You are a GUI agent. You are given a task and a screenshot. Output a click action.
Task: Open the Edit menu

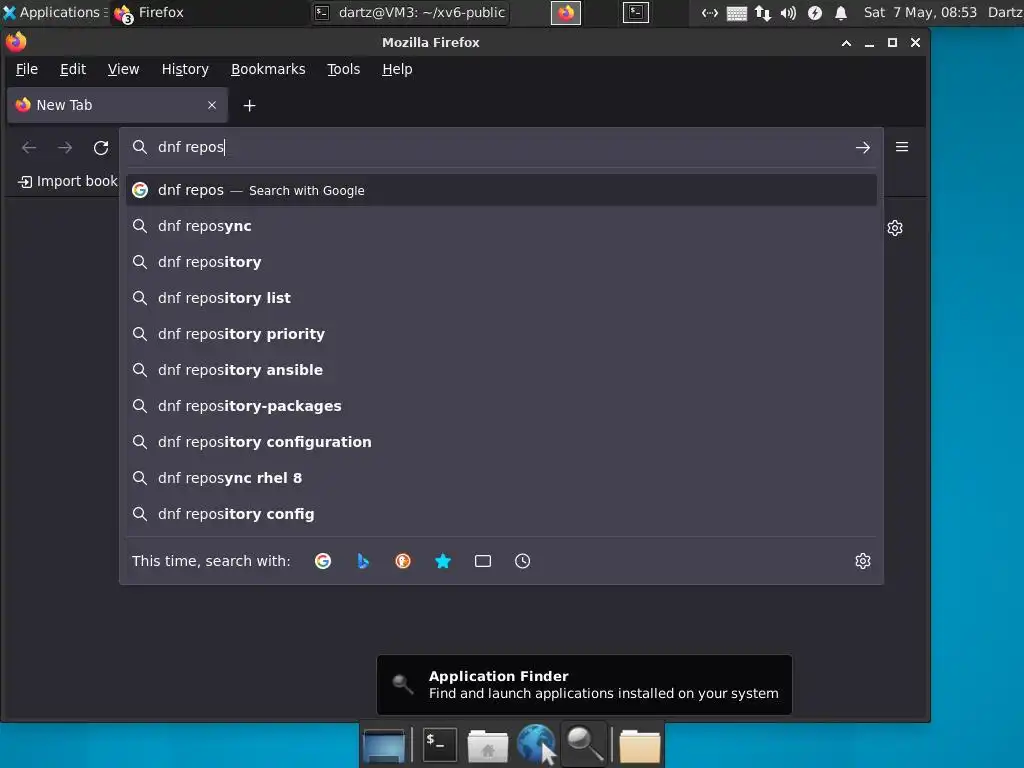[72, 69]
